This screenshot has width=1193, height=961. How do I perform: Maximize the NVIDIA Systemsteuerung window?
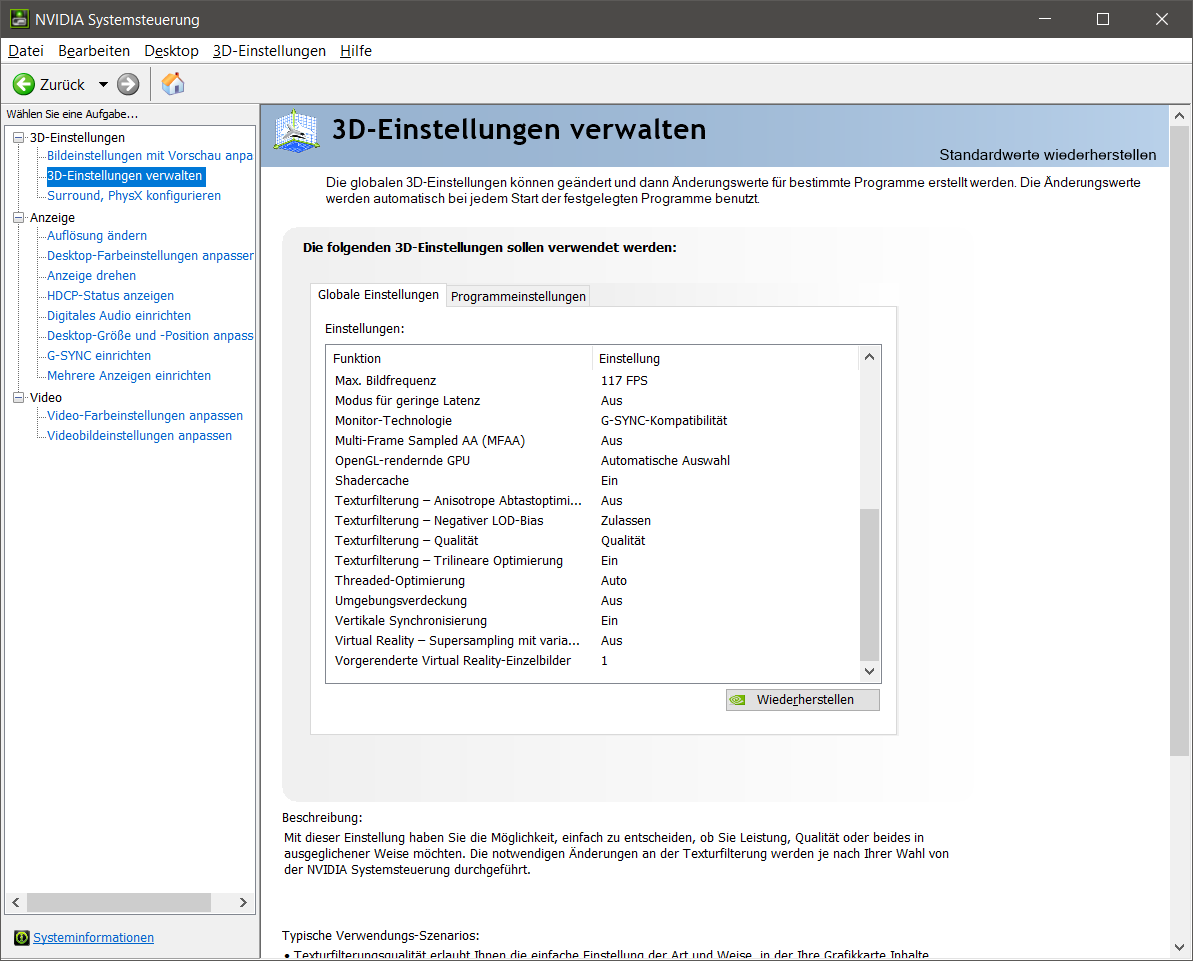[x=1102, y=19]
